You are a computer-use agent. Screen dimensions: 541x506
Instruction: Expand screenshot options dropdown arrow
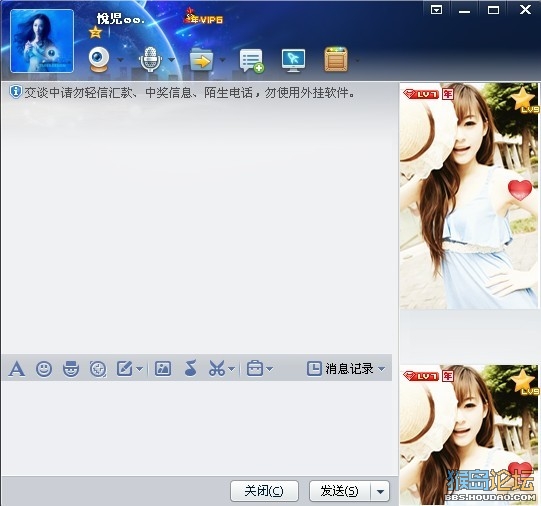coord(232,369)
